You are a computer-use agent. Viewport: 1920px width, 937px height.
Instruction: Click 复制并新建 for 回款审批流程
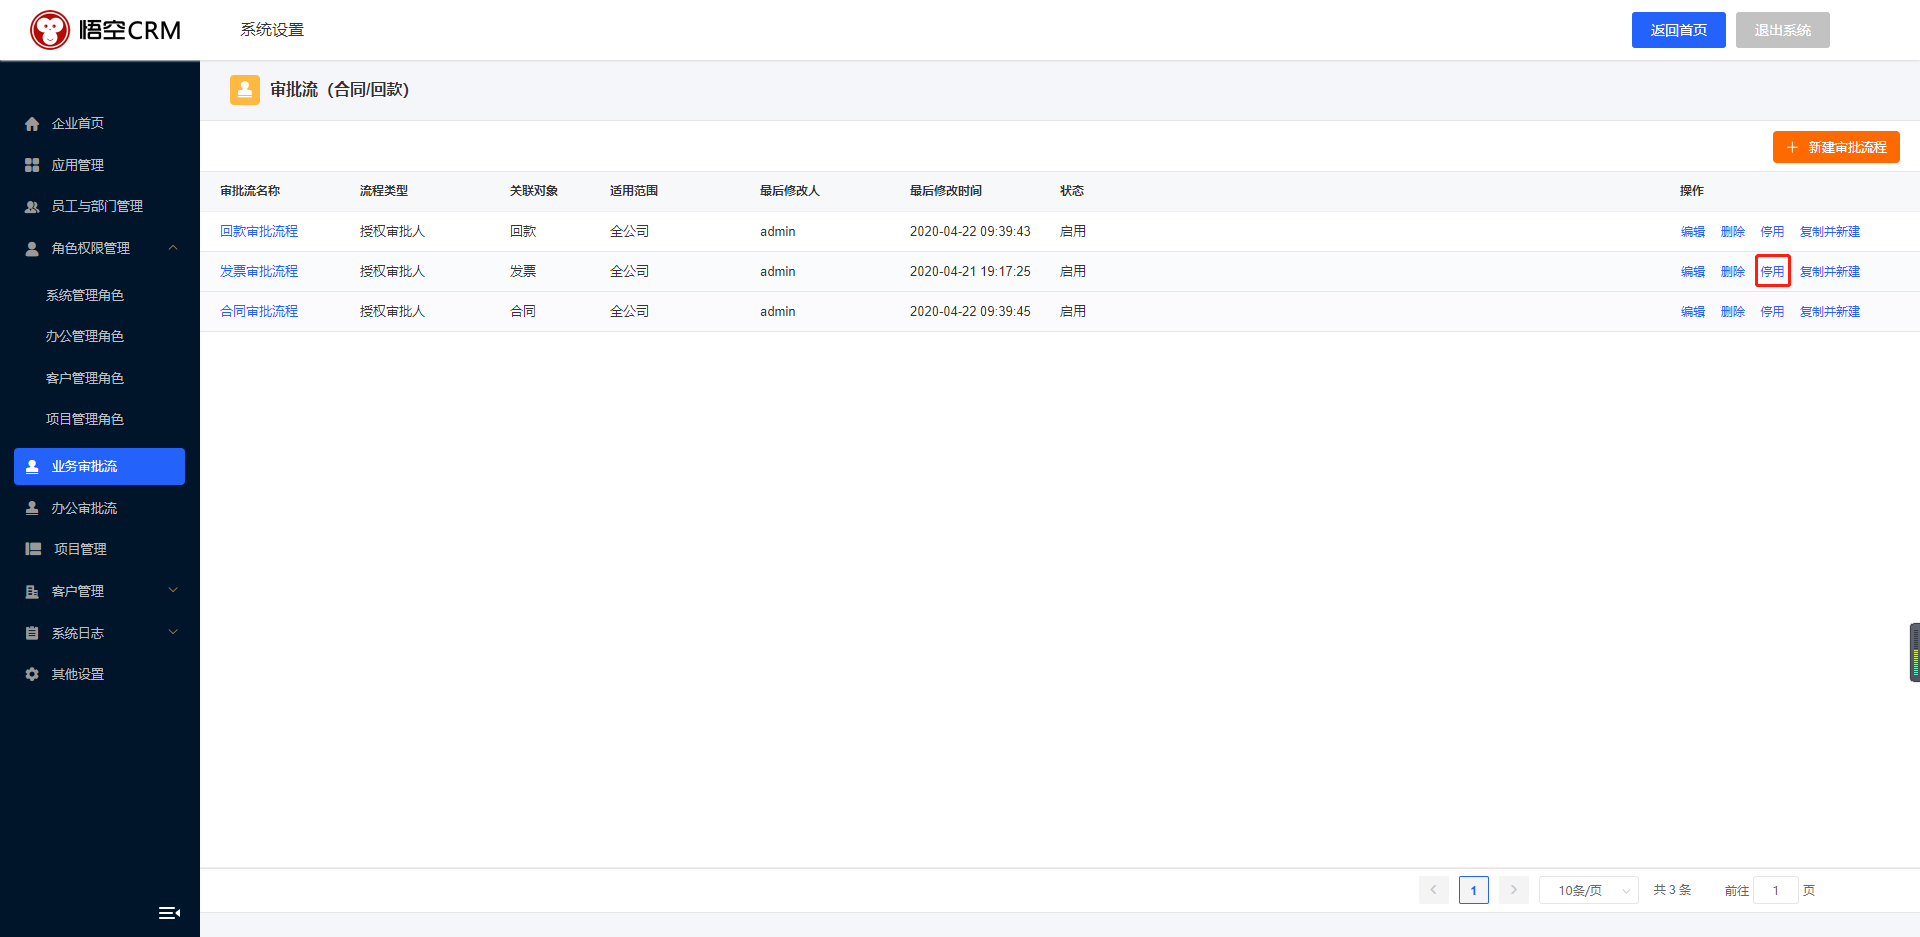click(x=1830, y=231)
